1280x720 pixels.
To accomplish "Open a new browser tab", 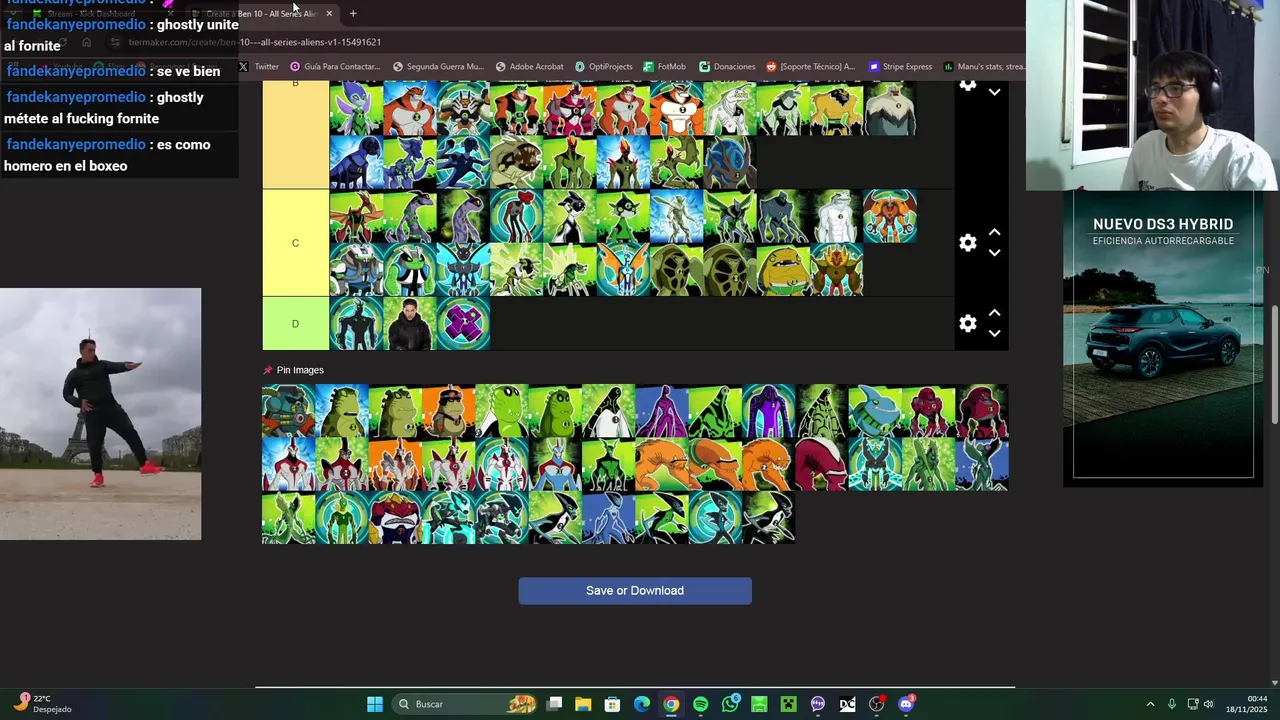I will [x=353, y=14].
